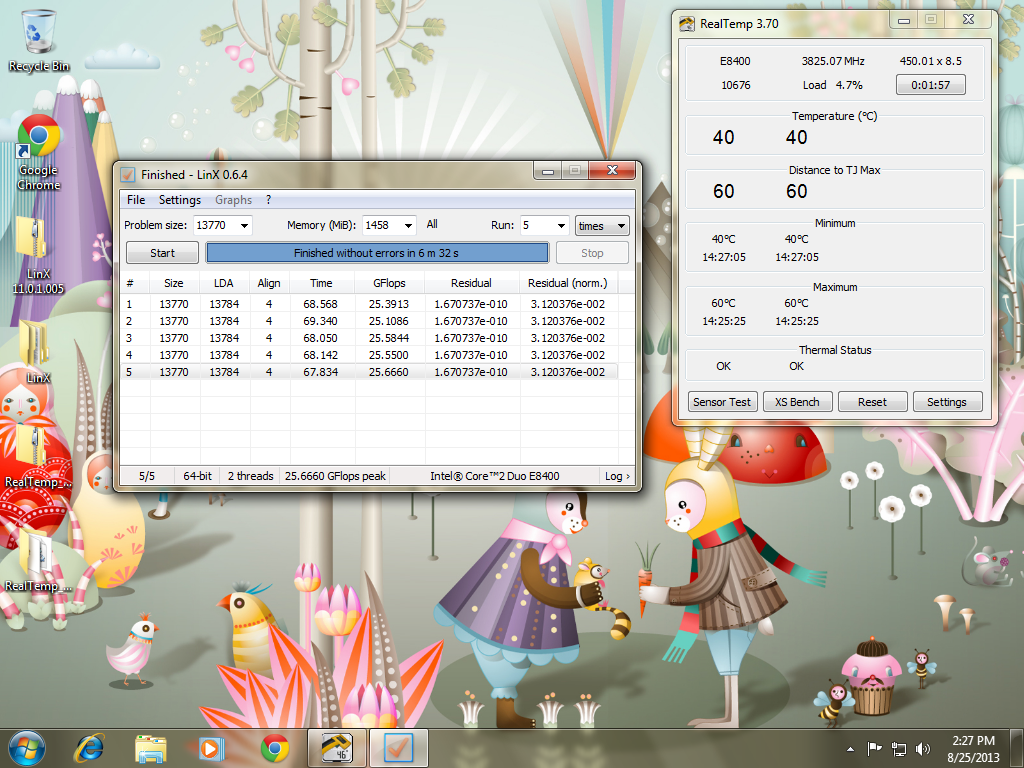Viewport: 1024px width, 768px height.
Task: Switch to LinX via its taskbar button
Action: pyautogui.click(x=398, y=748)
